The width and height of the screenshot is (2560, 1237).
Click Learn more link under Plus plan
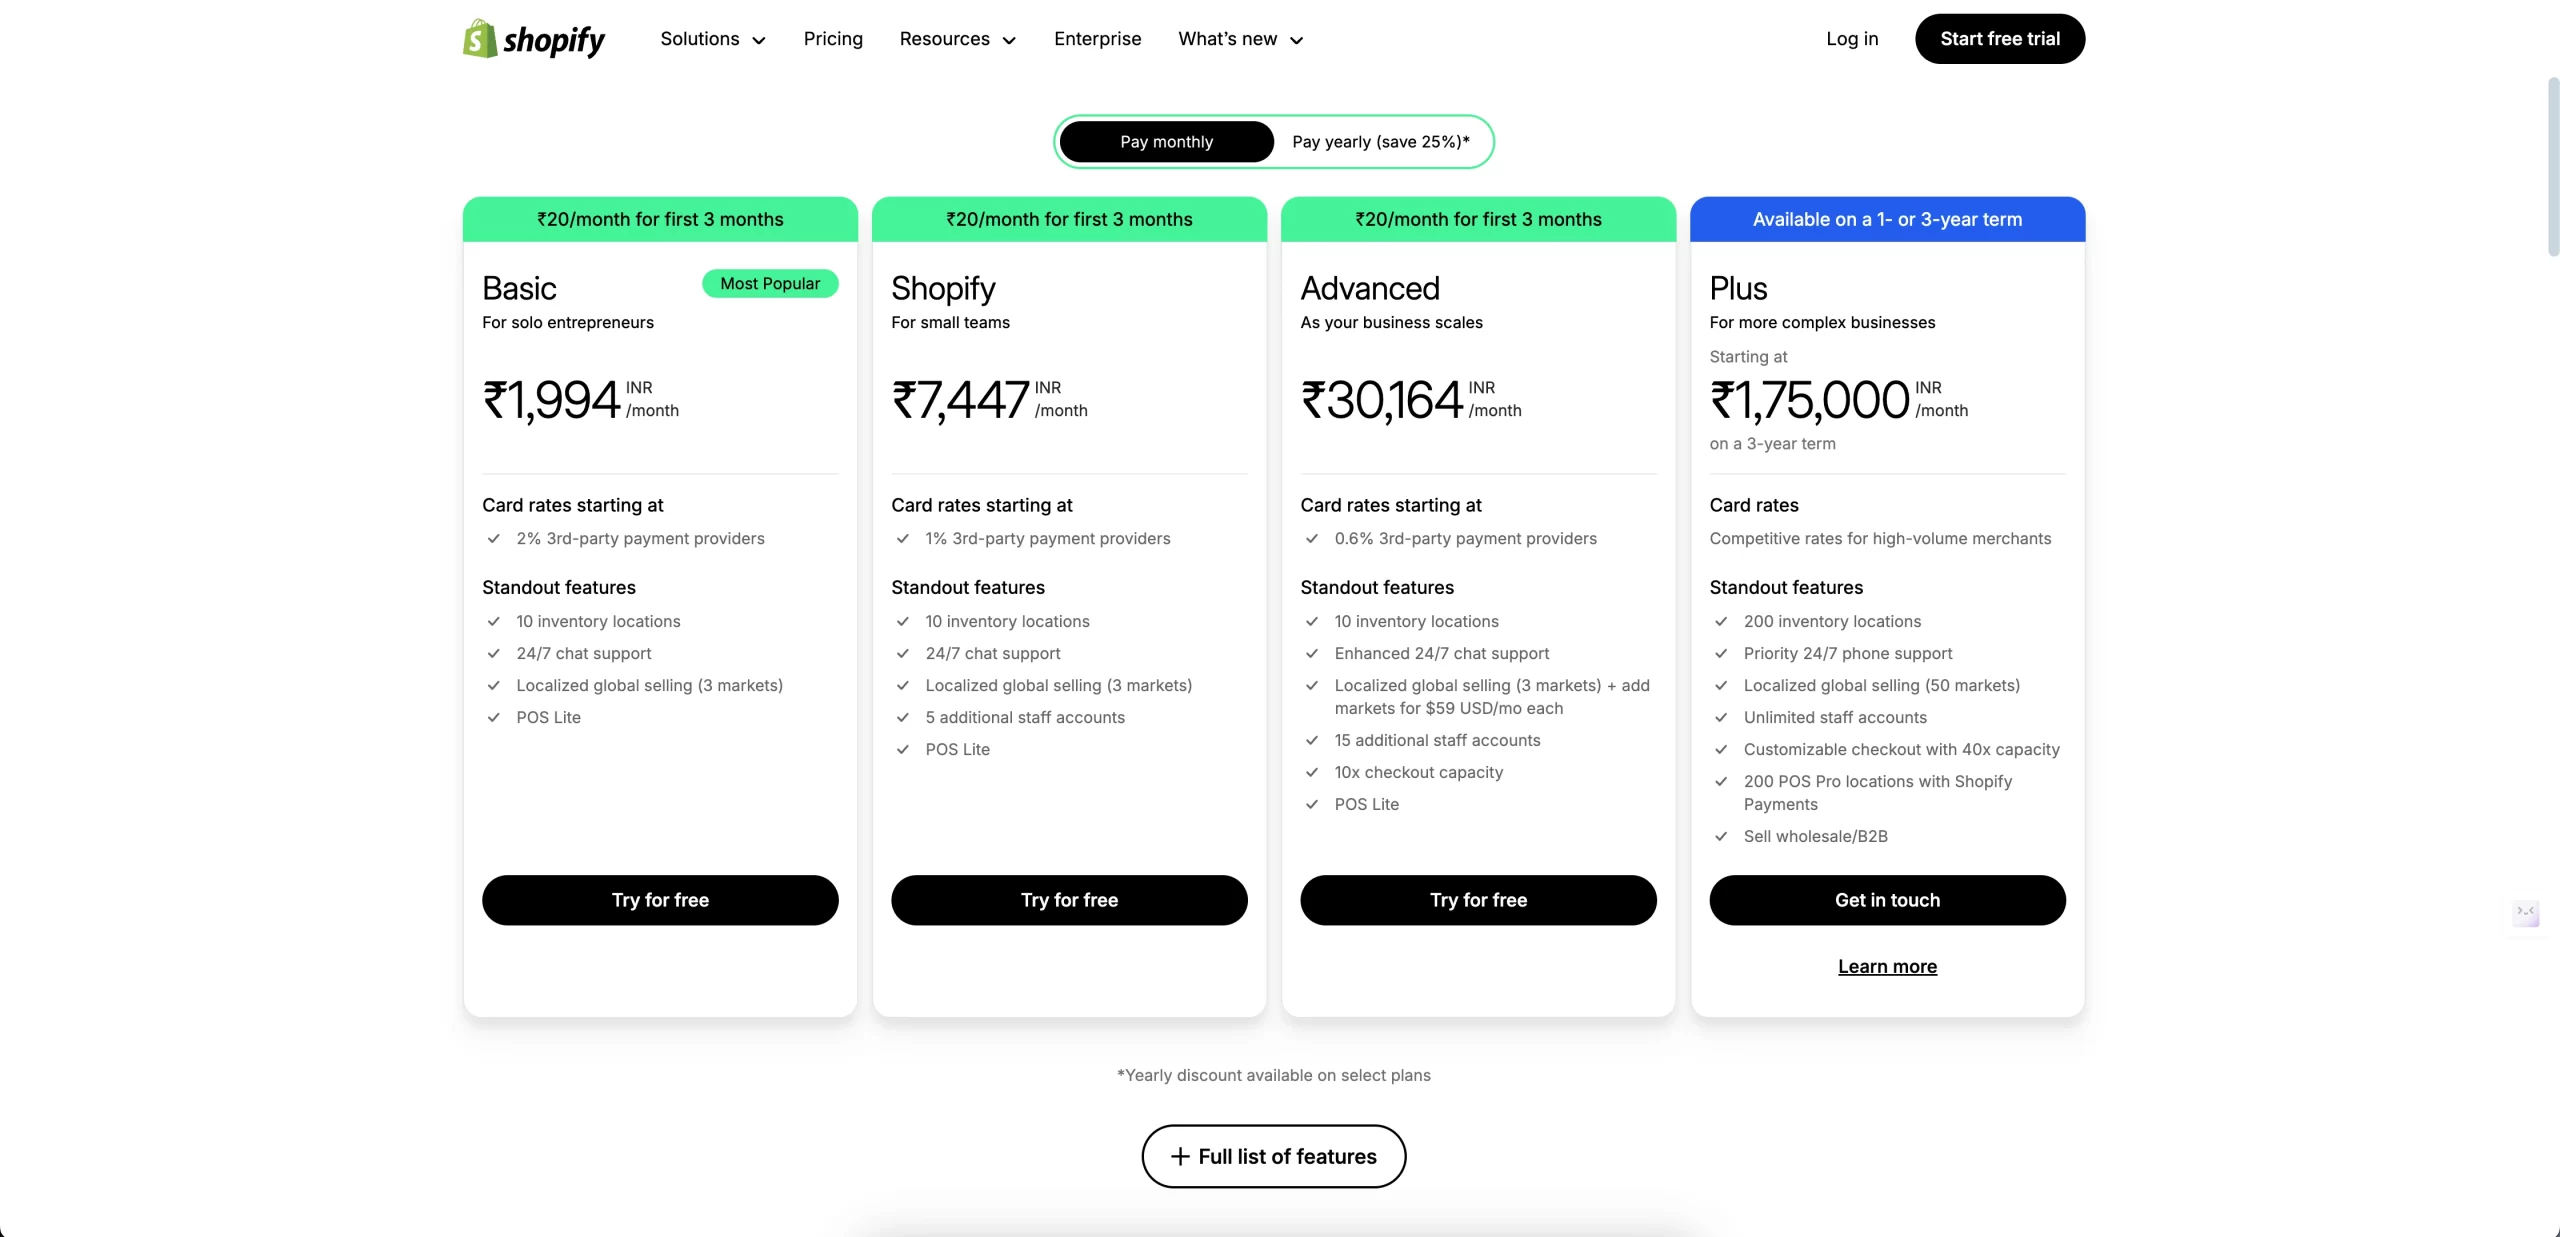[1886, 966]
